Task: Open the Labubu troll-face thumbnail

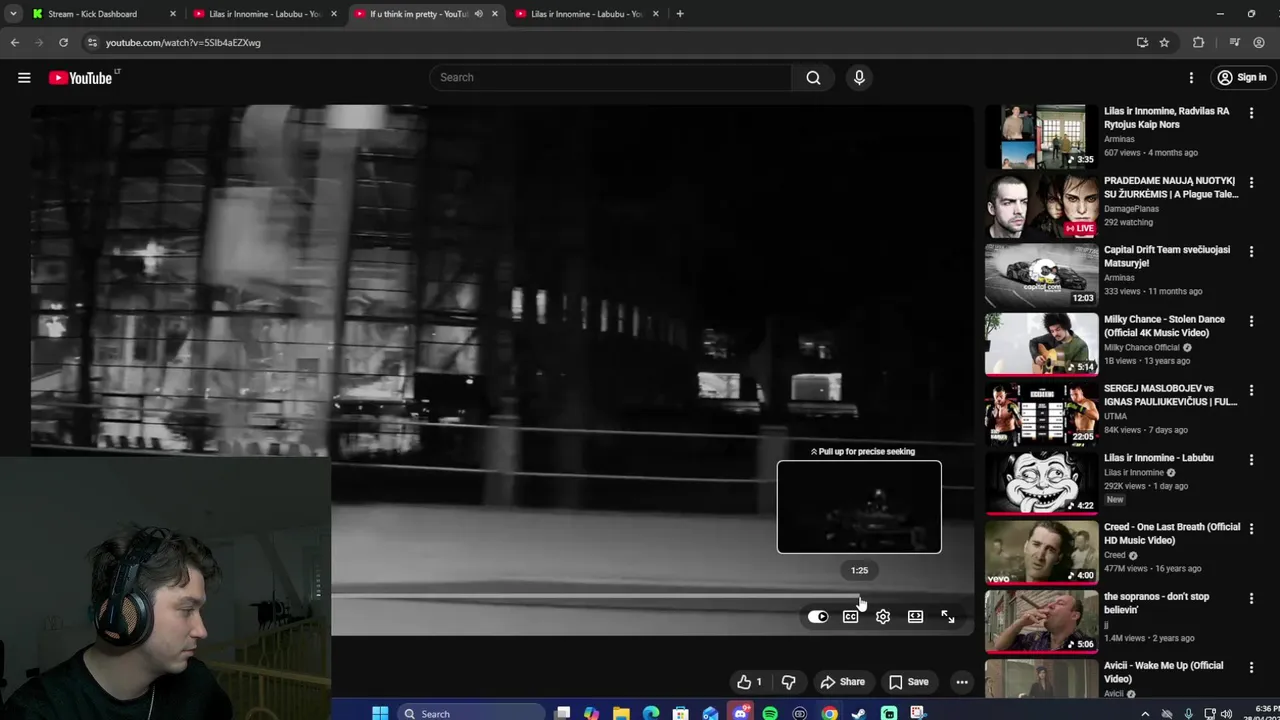Action: coord(1041,483)
